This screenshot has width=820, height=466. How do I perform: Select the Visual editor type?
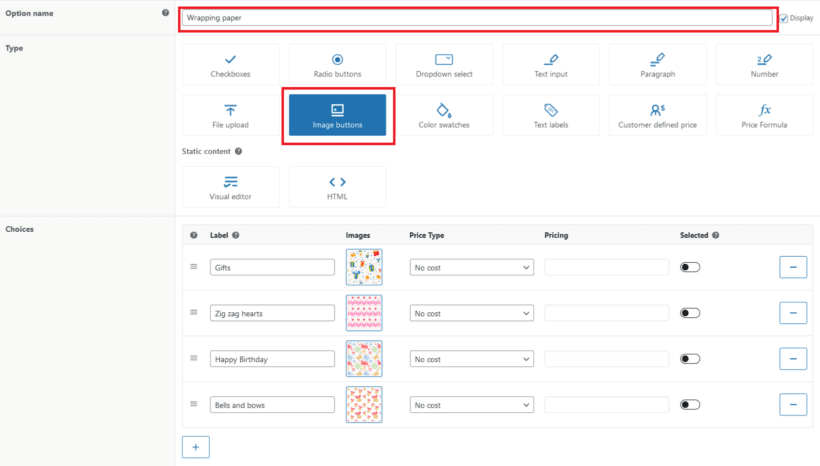(230, 187)
